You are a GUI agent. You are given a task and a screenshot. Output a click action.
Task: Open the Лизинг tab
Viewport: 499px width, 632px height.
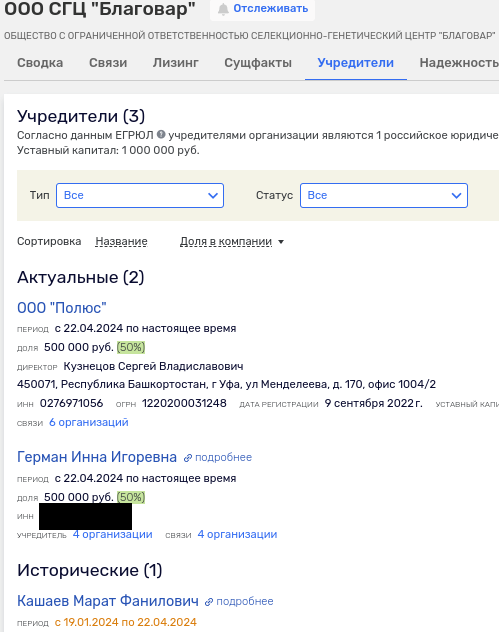point(176,63)
